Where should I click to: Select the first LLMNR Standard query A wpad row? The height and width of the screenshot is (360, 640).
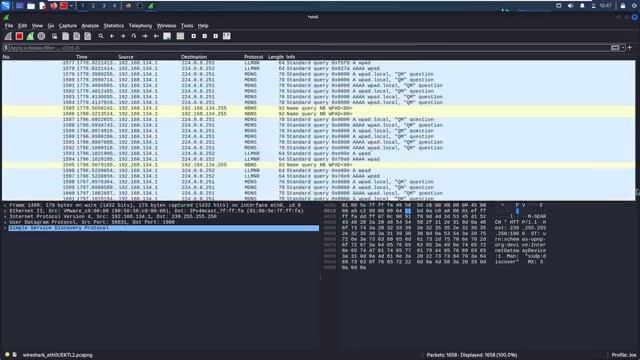click(318, 63)
